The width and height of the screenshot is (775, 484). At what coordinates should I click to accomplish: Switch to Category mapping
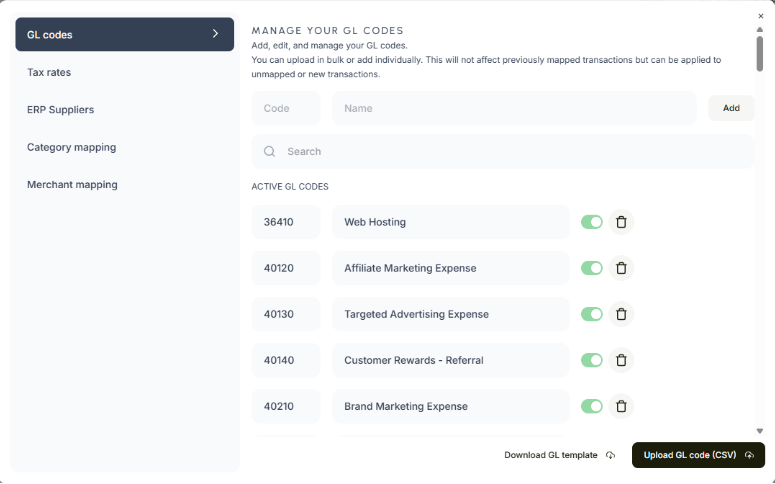tap(71, 147)
